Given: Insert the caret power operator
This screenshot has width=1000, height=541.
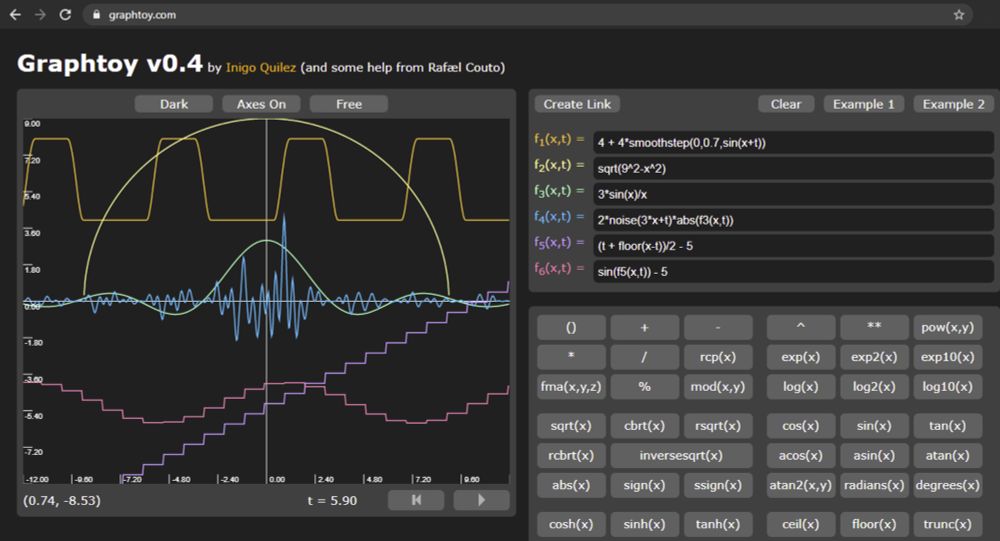Looking at the screenshot, I should pyautogui.click(x=800, y=327).
